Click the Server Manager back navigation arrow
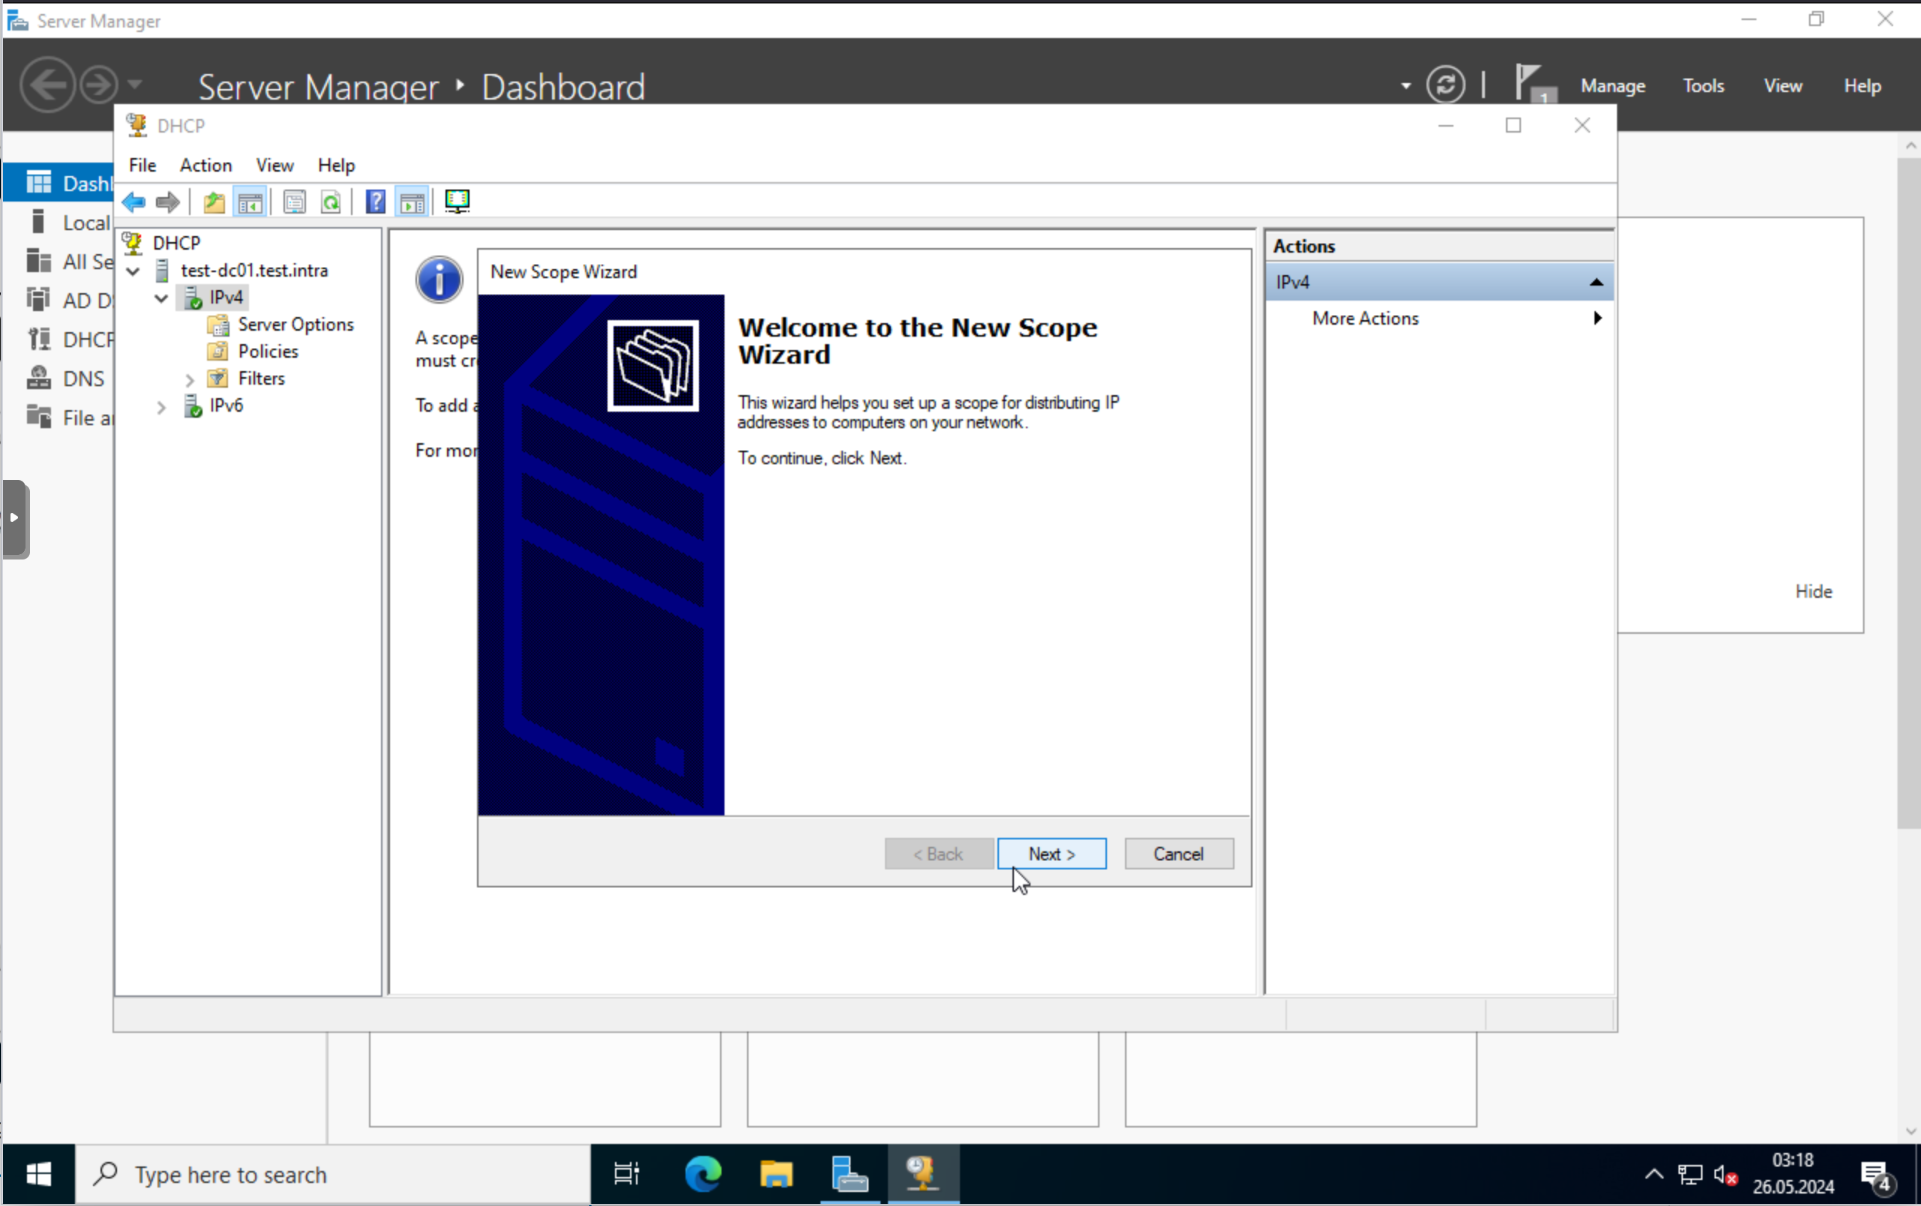The image size is (1921, 1206). pos(47,85)
